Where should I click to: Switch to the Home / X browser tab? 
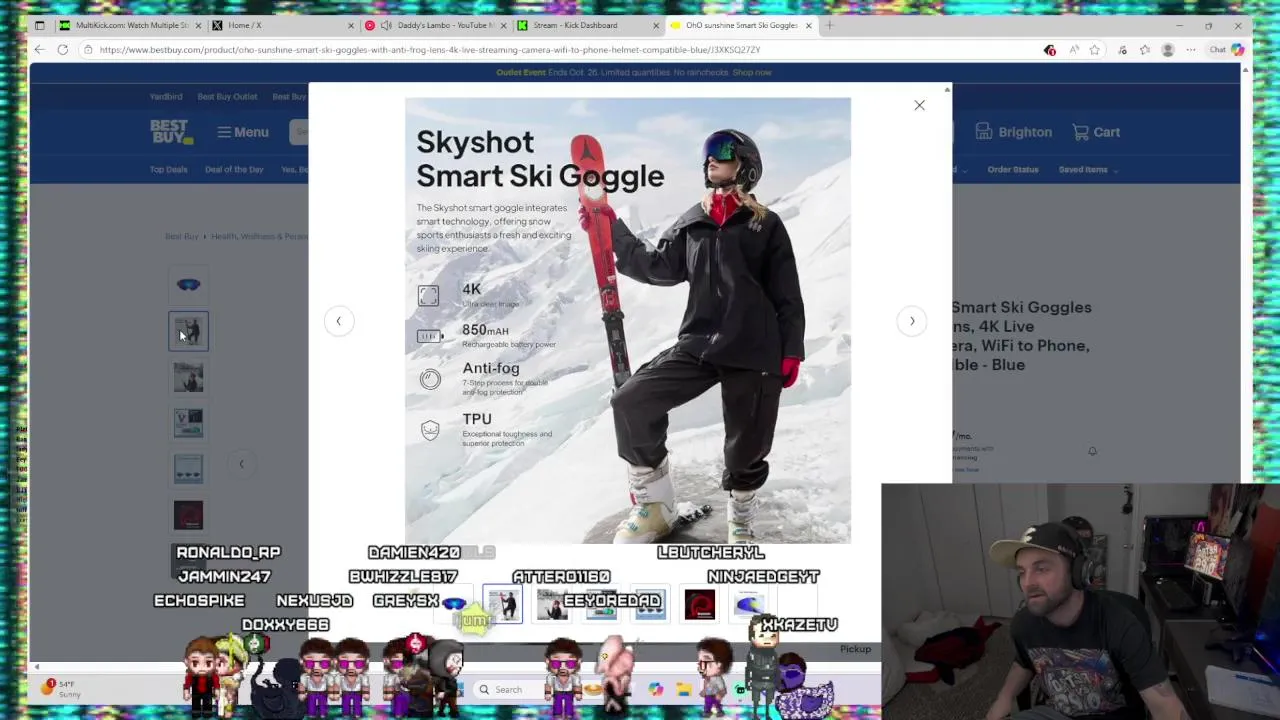283,25
